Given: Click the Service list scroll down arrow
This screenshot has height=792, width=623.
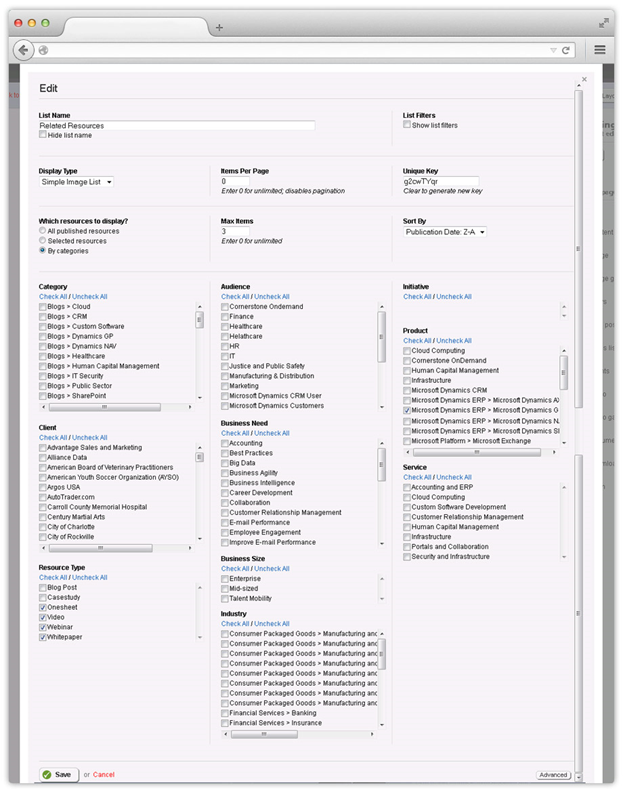Looking at the screenshot, I should [x=564, y=557].
